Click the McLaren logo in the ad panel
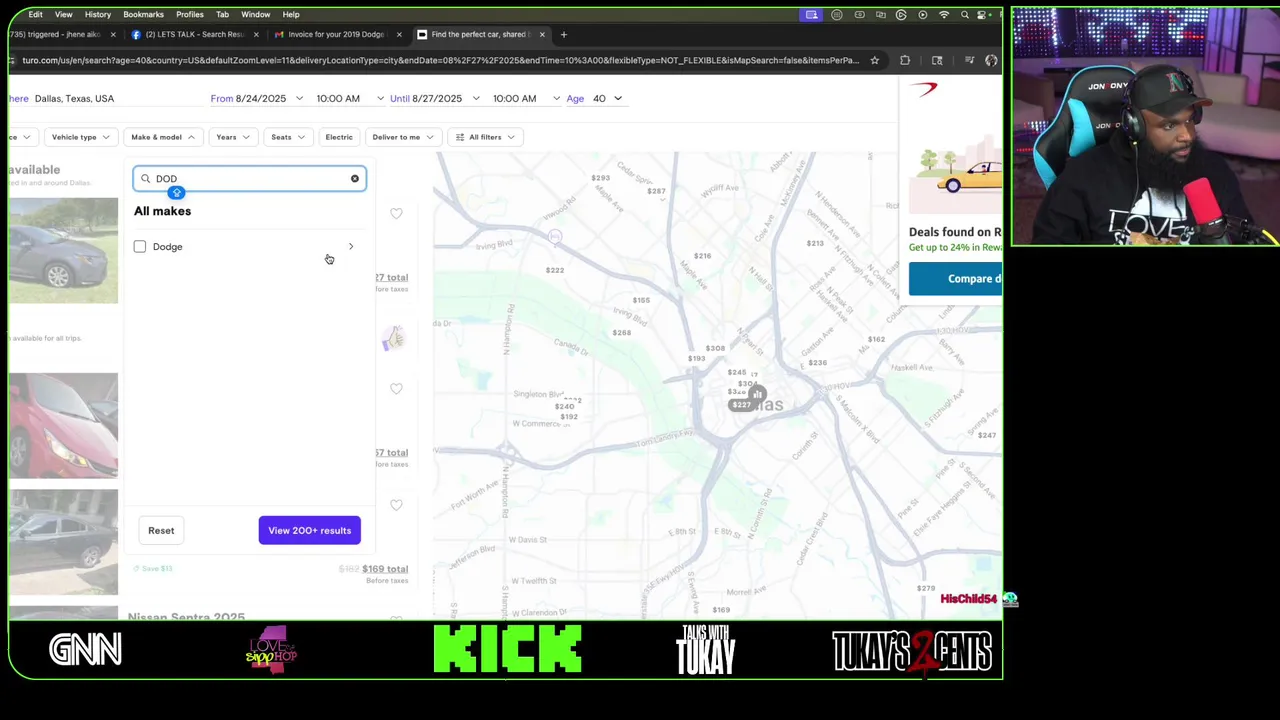Viewport: 1280px width, 720px height. click(925, 89)
